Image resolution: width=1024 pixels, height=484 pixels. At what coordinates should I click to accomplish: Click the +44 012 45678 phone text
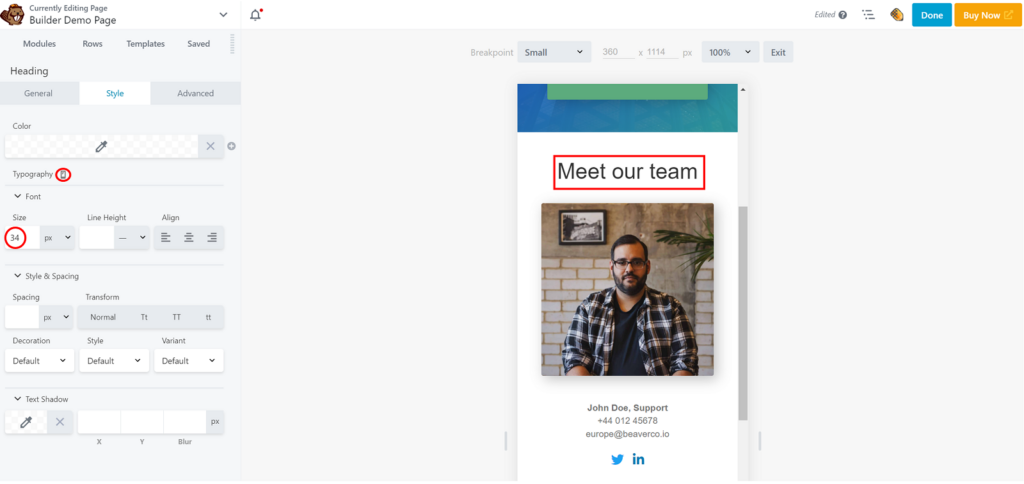[627, 421]
